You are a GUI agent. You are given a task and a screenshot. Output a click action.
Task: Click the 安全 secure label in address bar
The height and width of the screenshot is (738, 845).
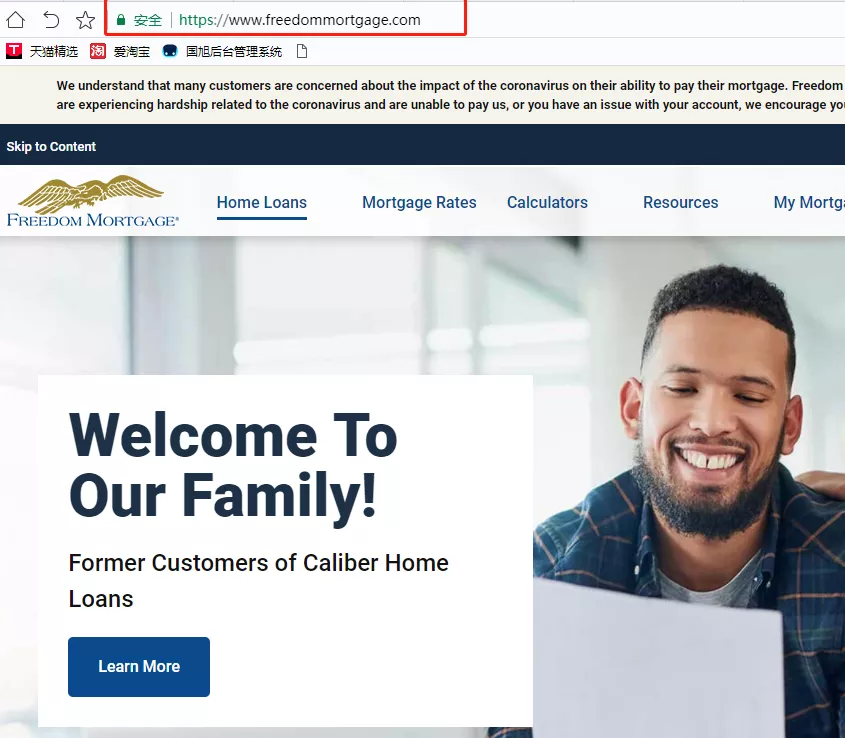pyautogui.click(x=148, y=20)
